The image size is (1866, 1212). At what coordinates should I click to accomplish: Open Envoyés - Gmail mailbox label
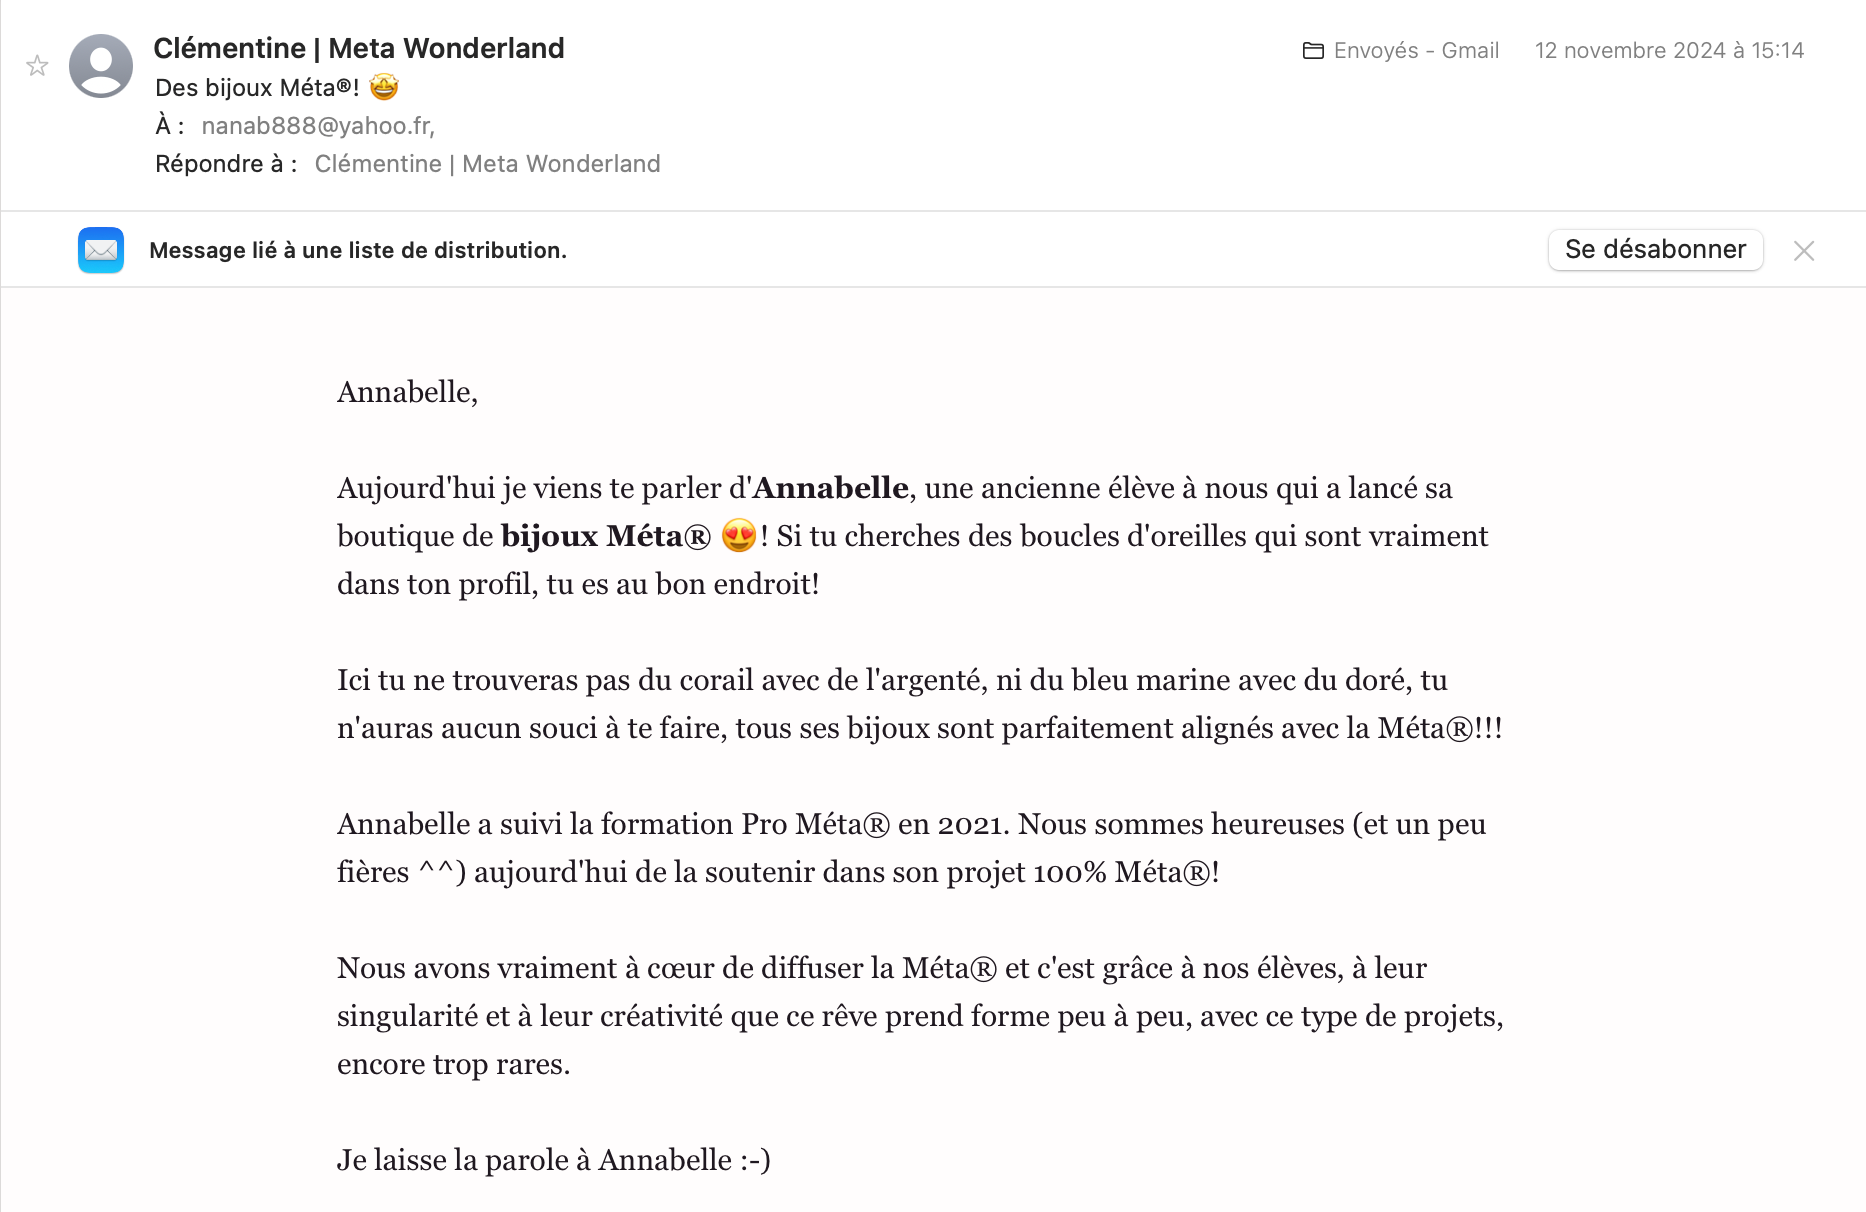pos(1416,51)
